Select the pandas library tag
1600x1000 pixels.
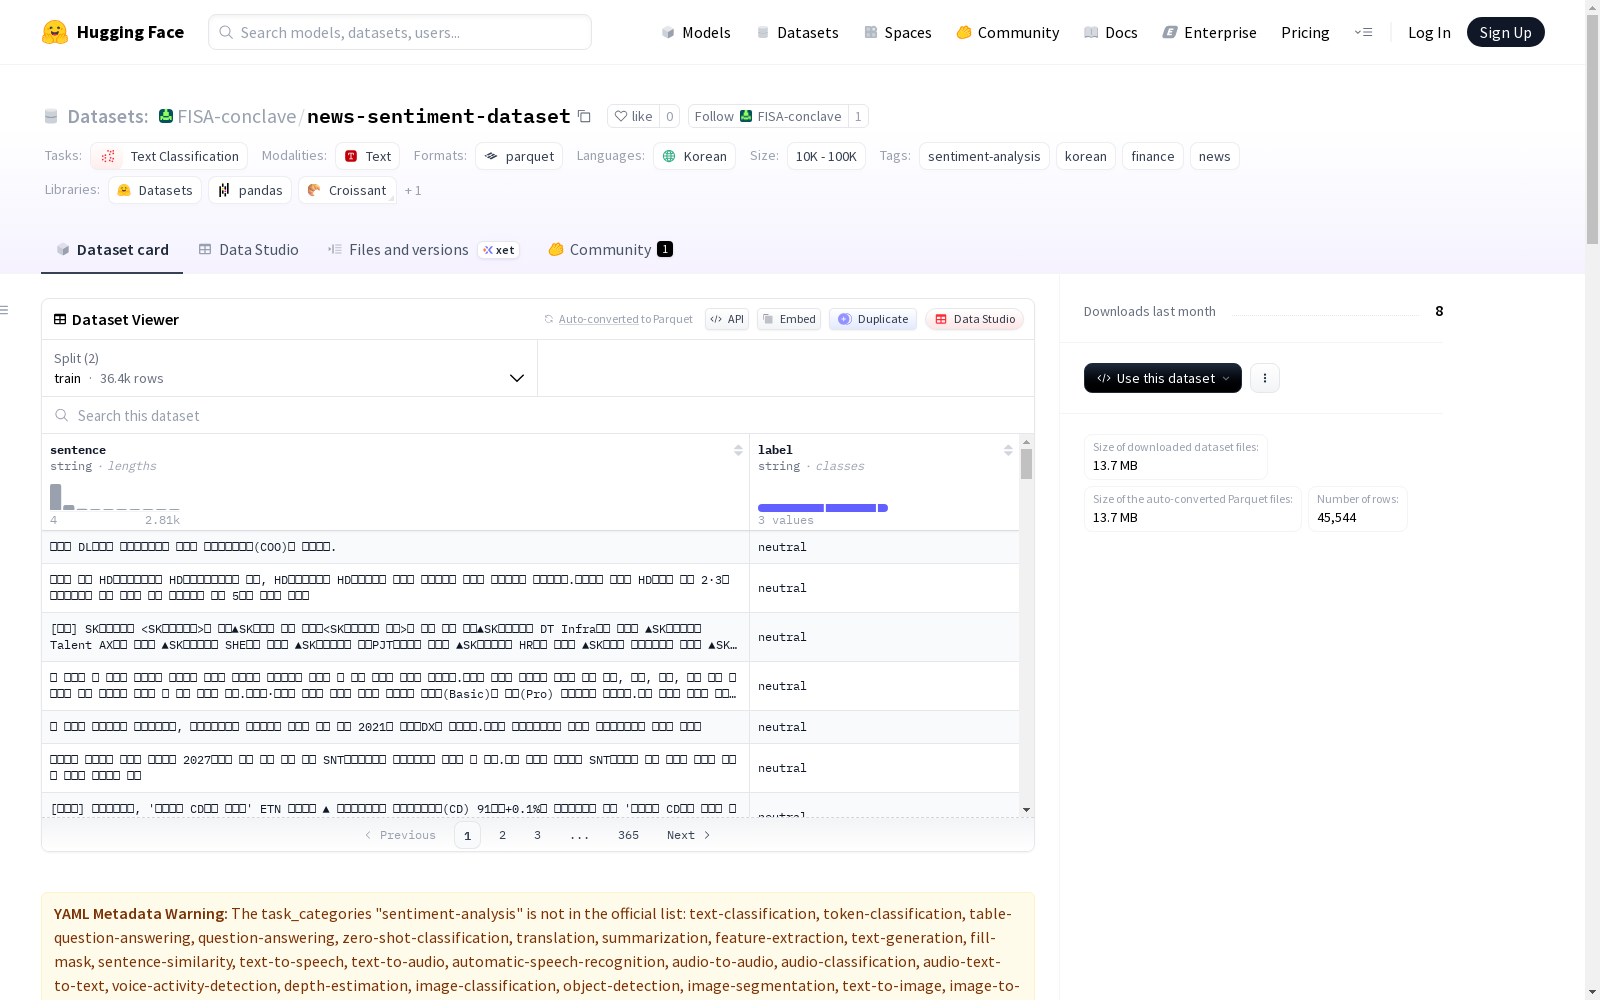pyautogui.click(x=250, y=190)
